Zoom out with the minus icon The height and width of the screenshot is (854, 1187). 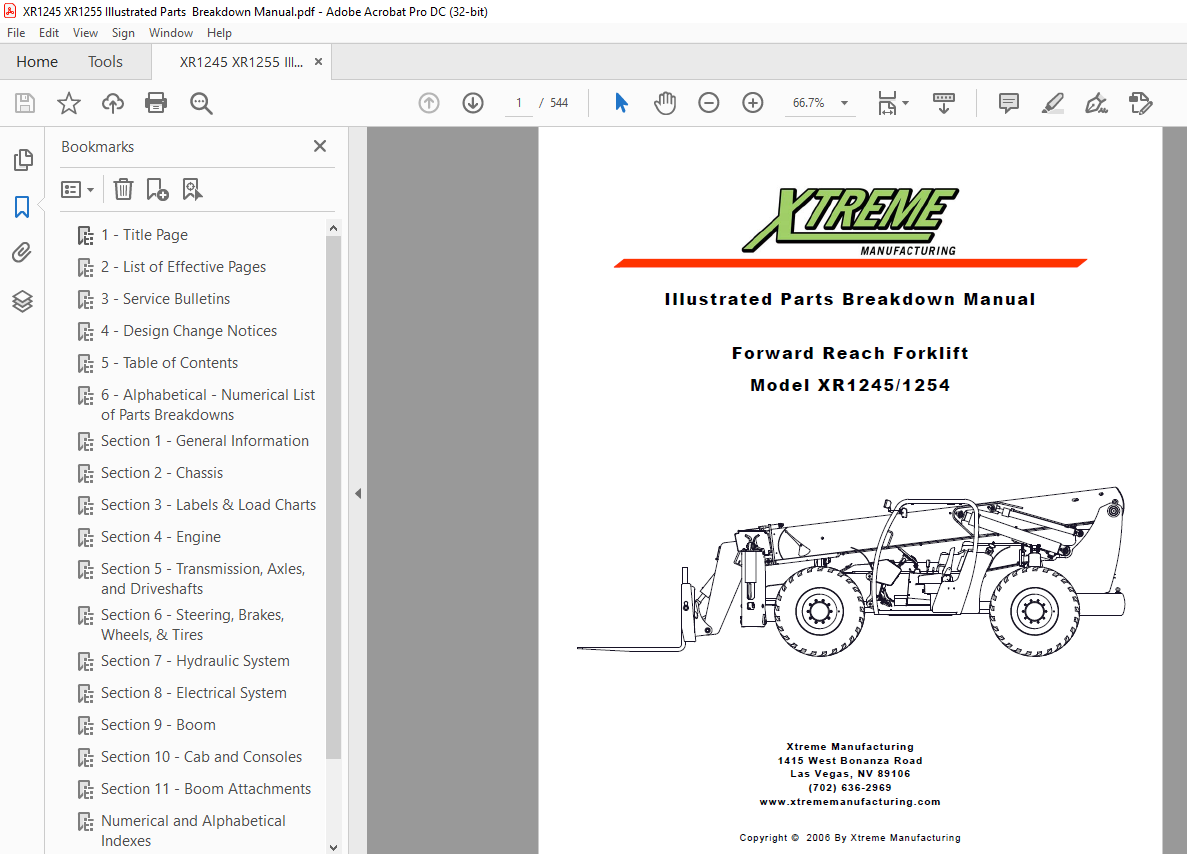[x=709, y=103]
